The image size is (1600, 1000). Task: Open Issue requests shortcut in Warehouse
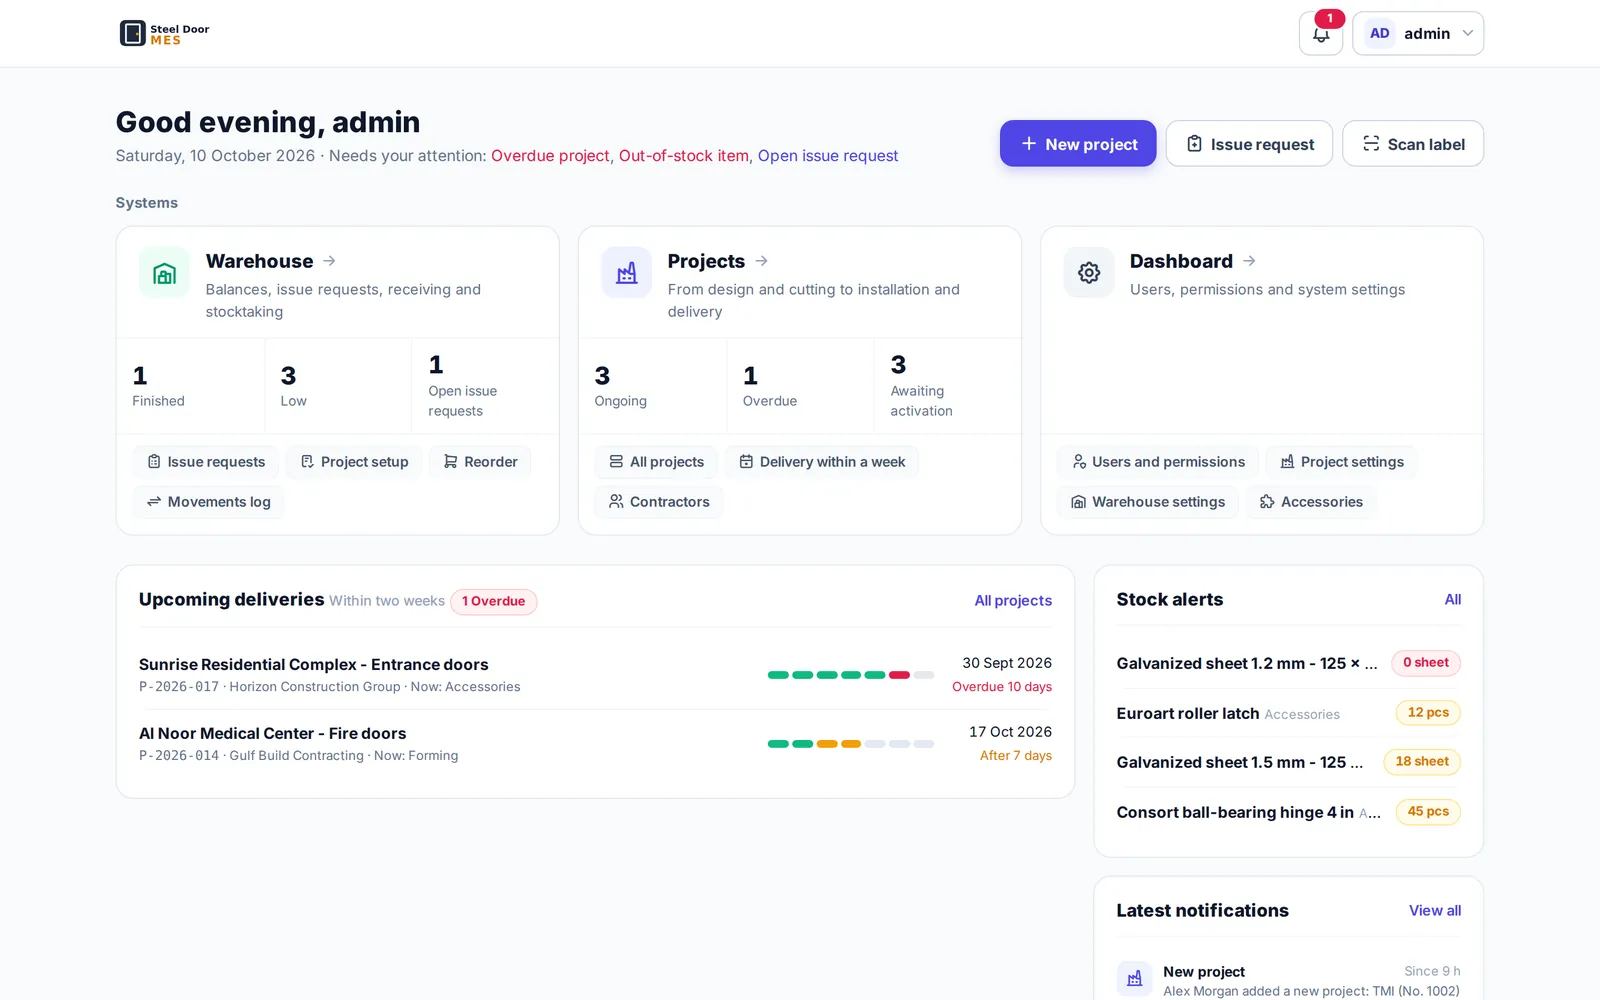tap(206, 462)
